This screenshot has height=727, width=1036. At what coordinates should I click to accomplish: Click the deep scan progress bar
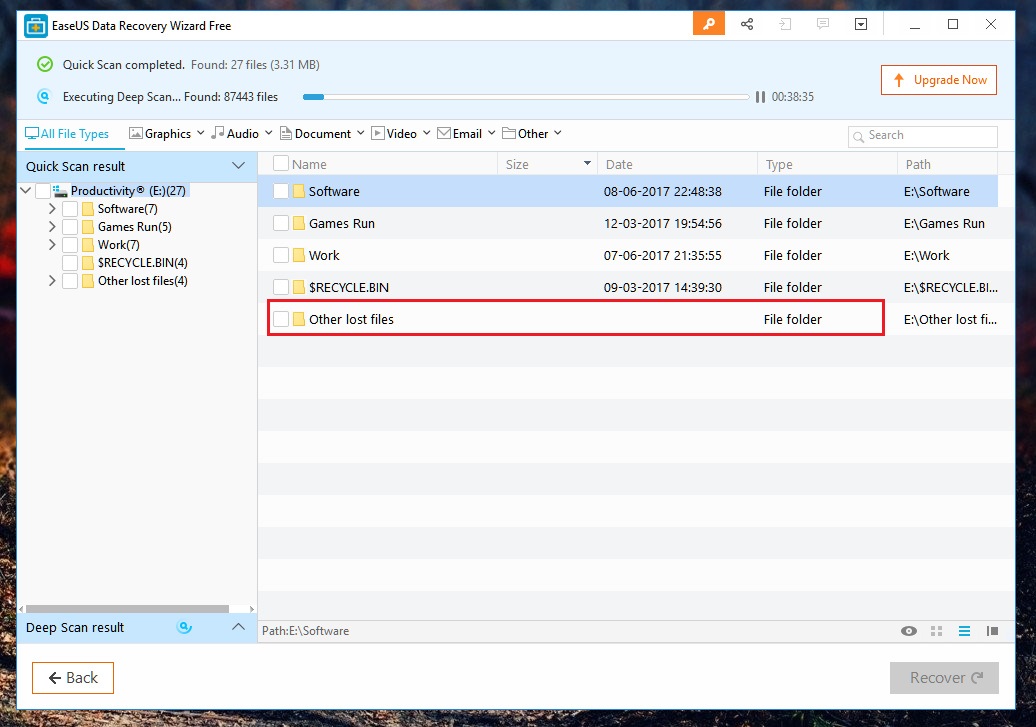click(x=526, y=96)
